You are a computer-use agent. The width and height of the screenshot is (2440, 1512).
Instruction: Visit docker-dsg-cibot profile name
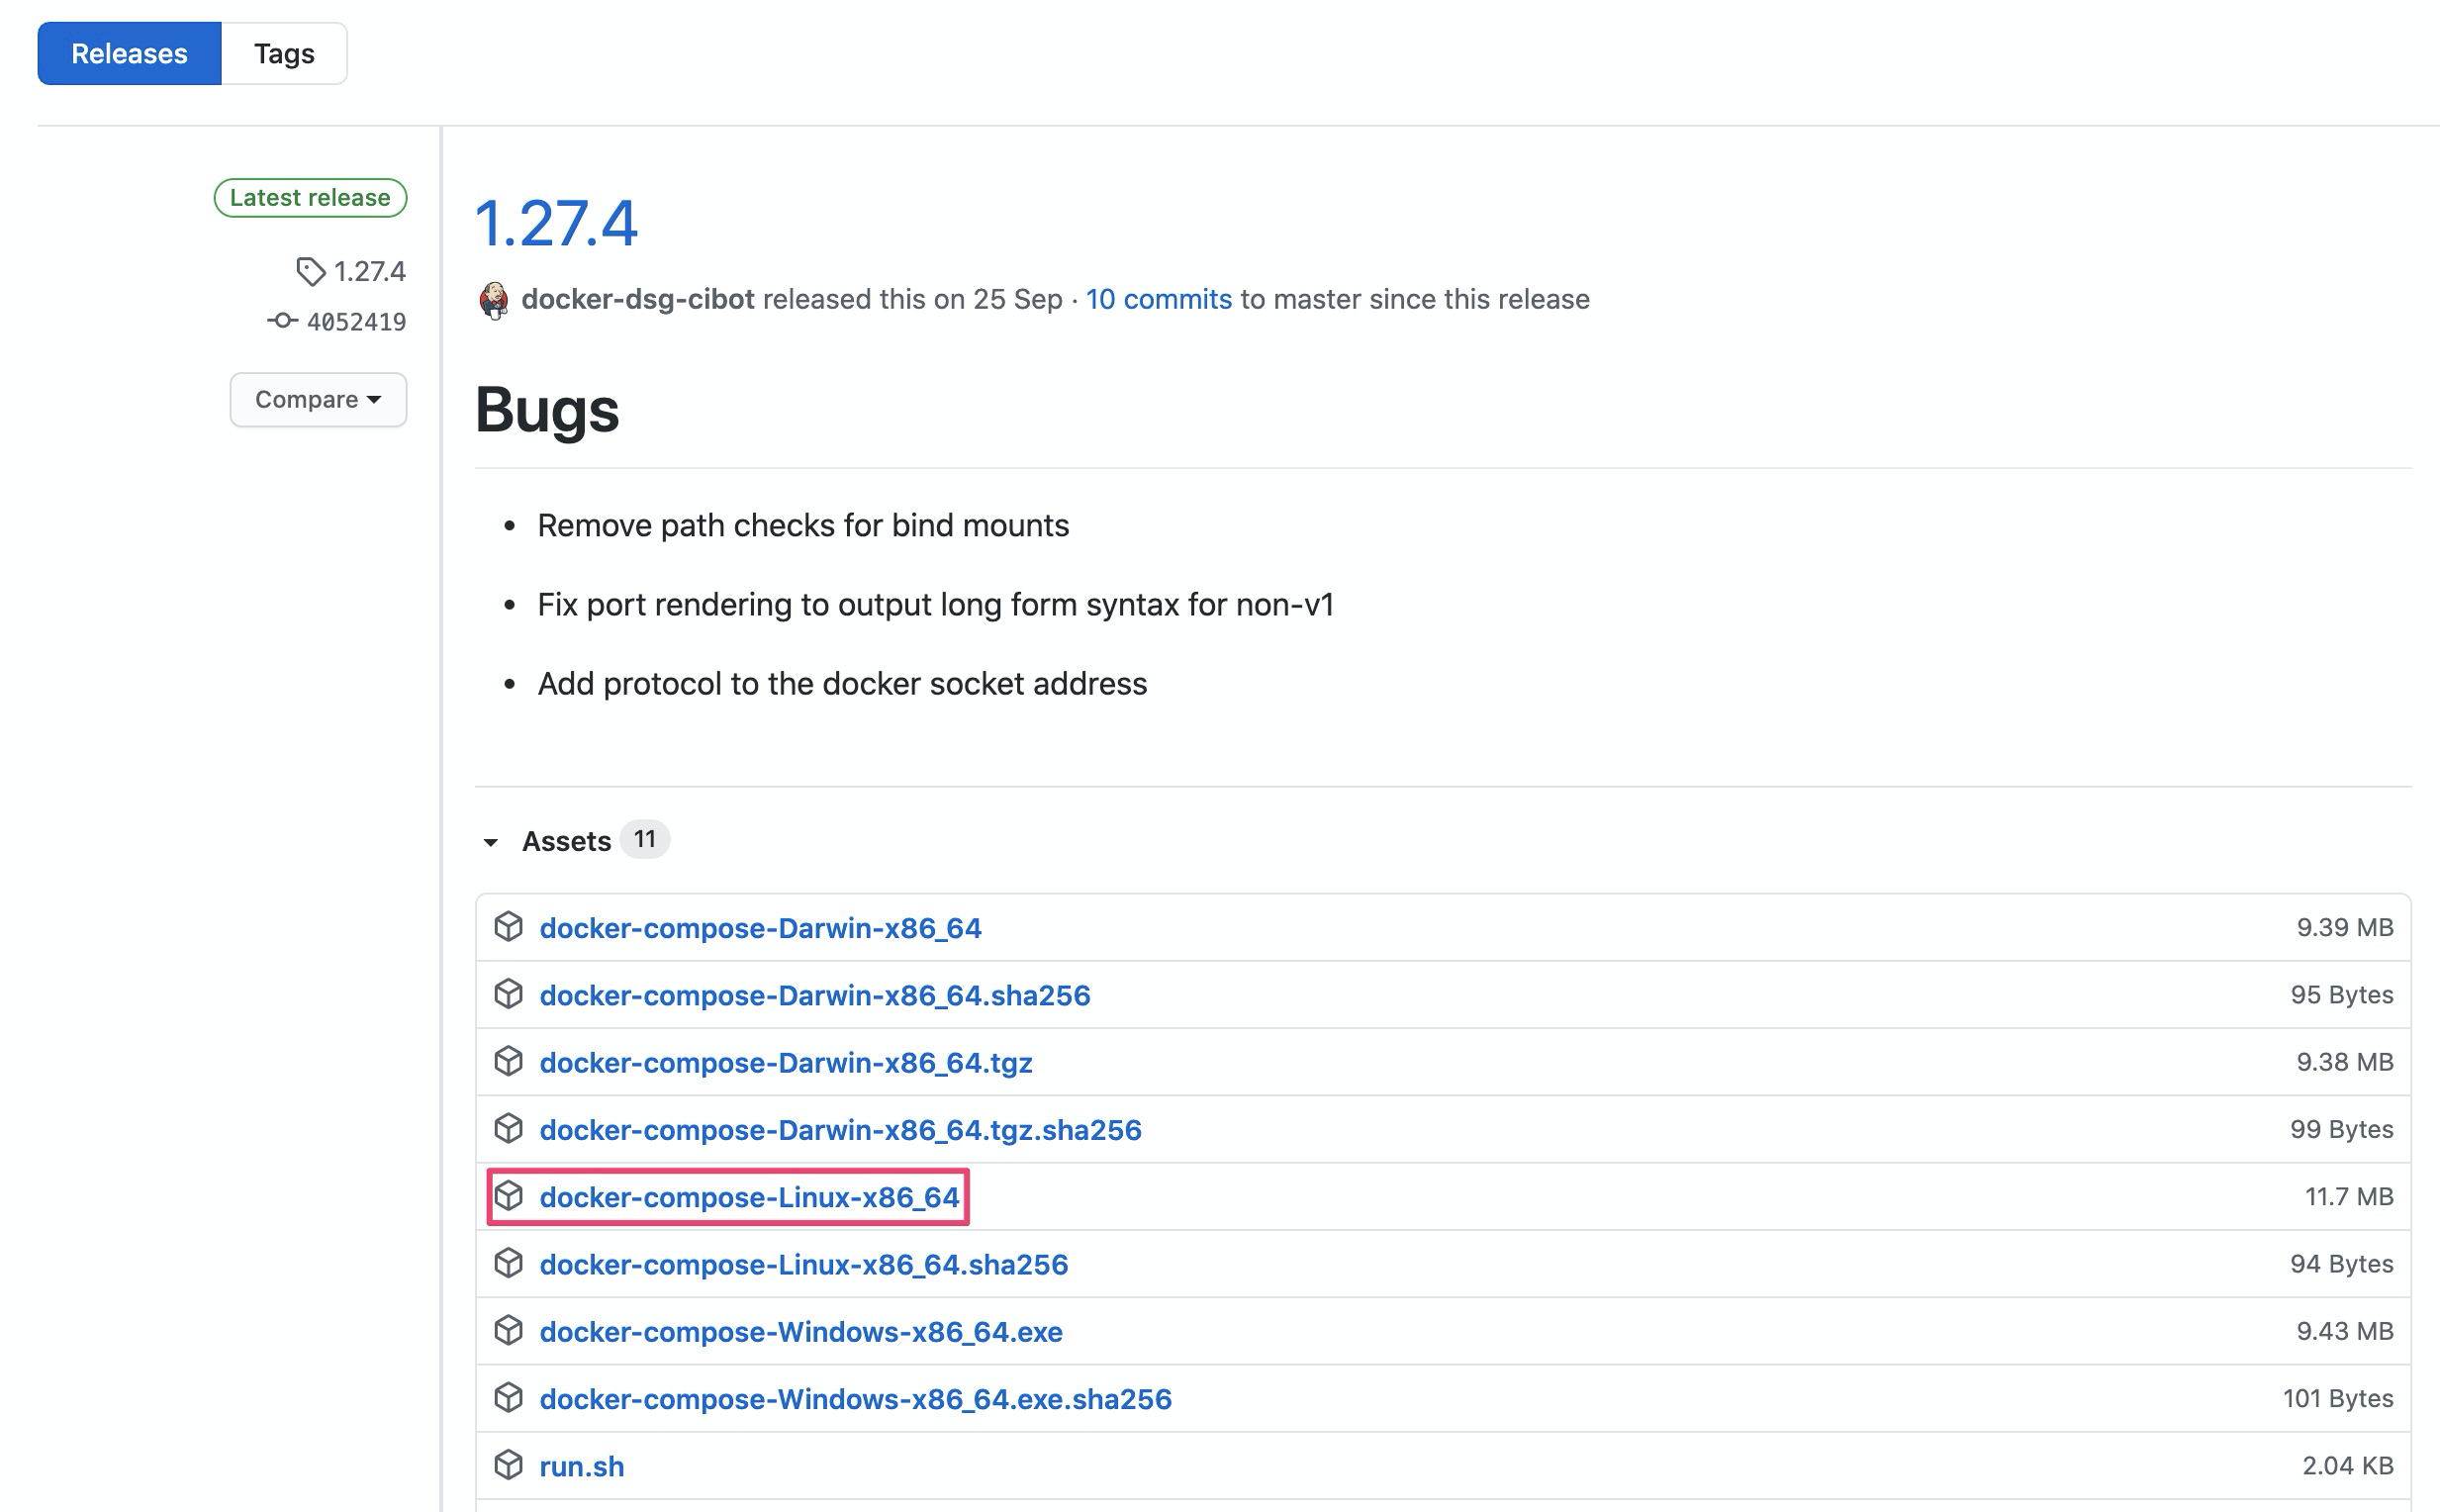(637, 299)
